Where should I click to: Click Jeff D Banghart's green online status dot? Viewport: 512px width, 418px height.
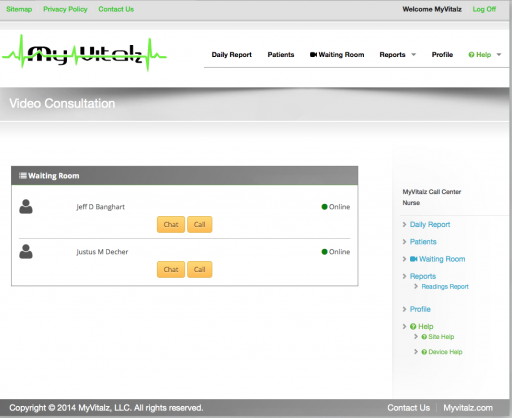pyautogui.click(x=324, y=207)
